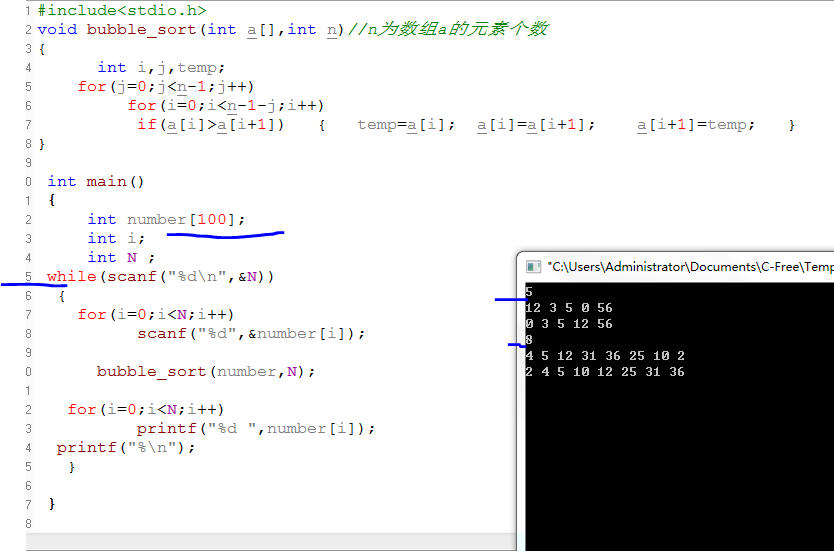Click the inner loop "for(i=0;i<n-1-j;i++)"
The image size is (834, 551).
click(226, 105)
